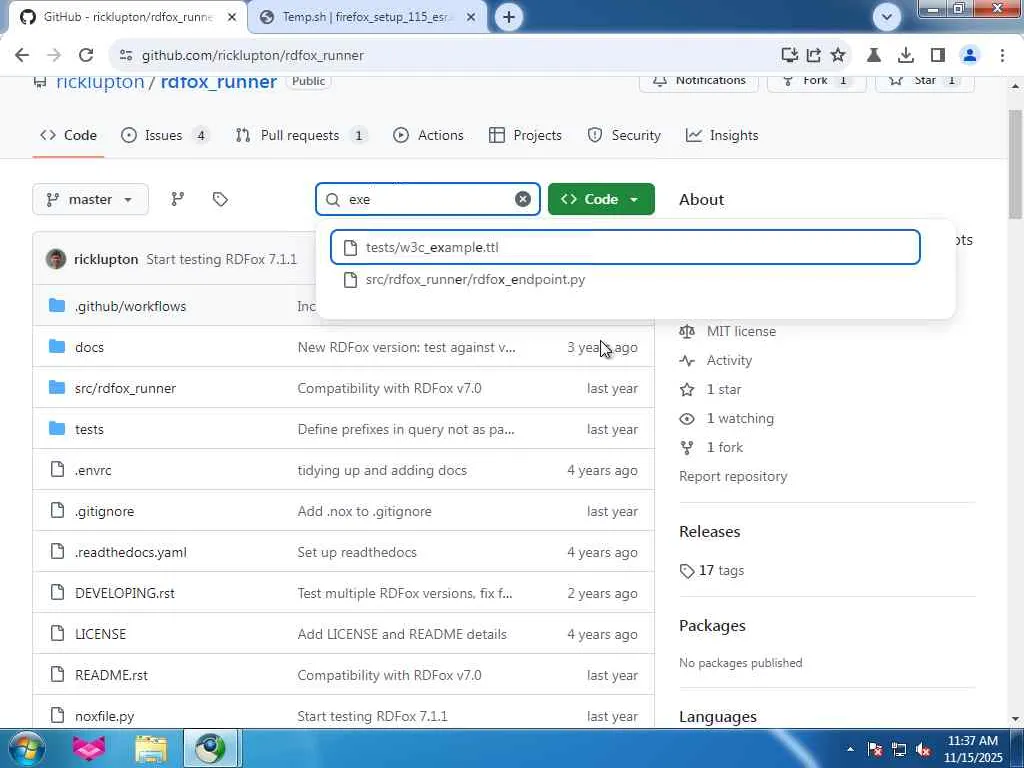This screenshot has width=1024, height=768.
Task: Select the src/rdfox_runner/rdfox_endpoint.py result
Action: pos(625,280)
